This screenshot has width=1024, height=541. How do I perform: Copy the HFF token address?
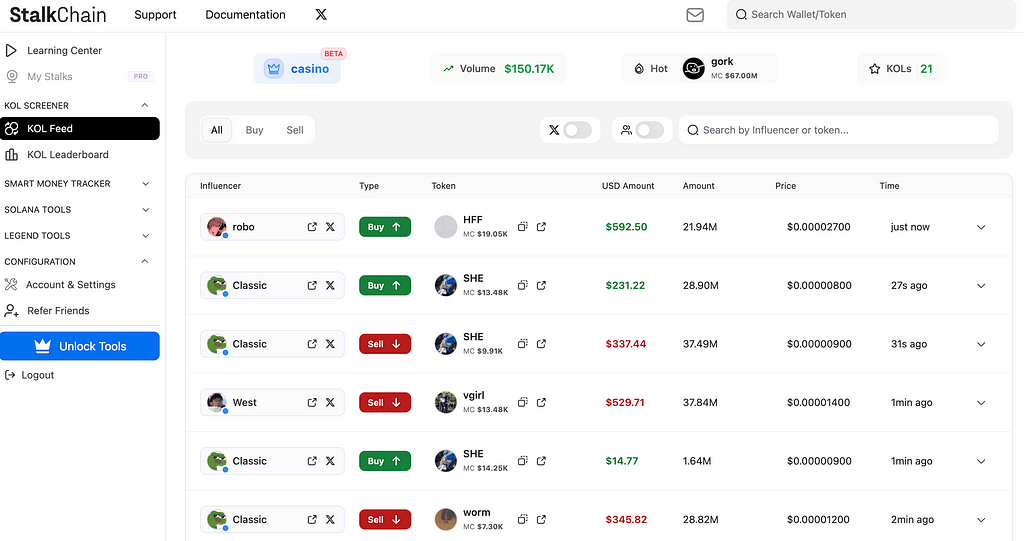[522, 227]
